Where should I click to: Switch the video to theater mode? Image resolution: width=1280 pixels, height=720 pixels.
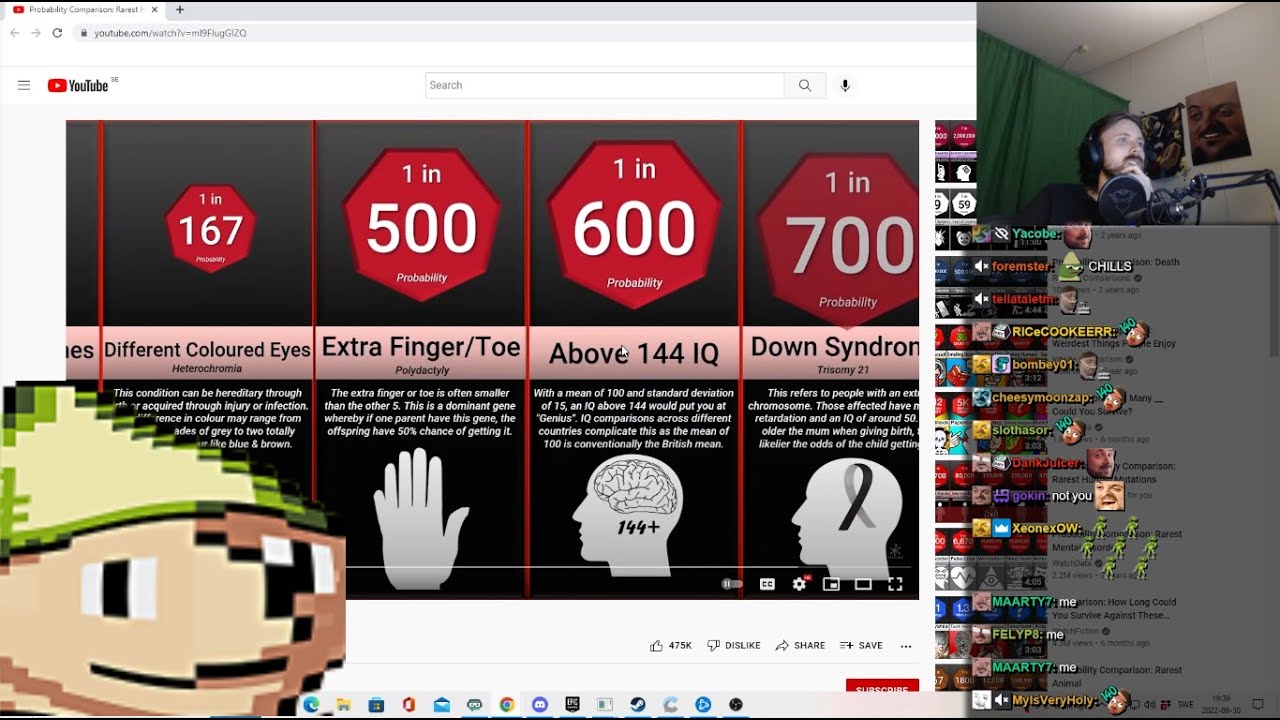point(863,584)
